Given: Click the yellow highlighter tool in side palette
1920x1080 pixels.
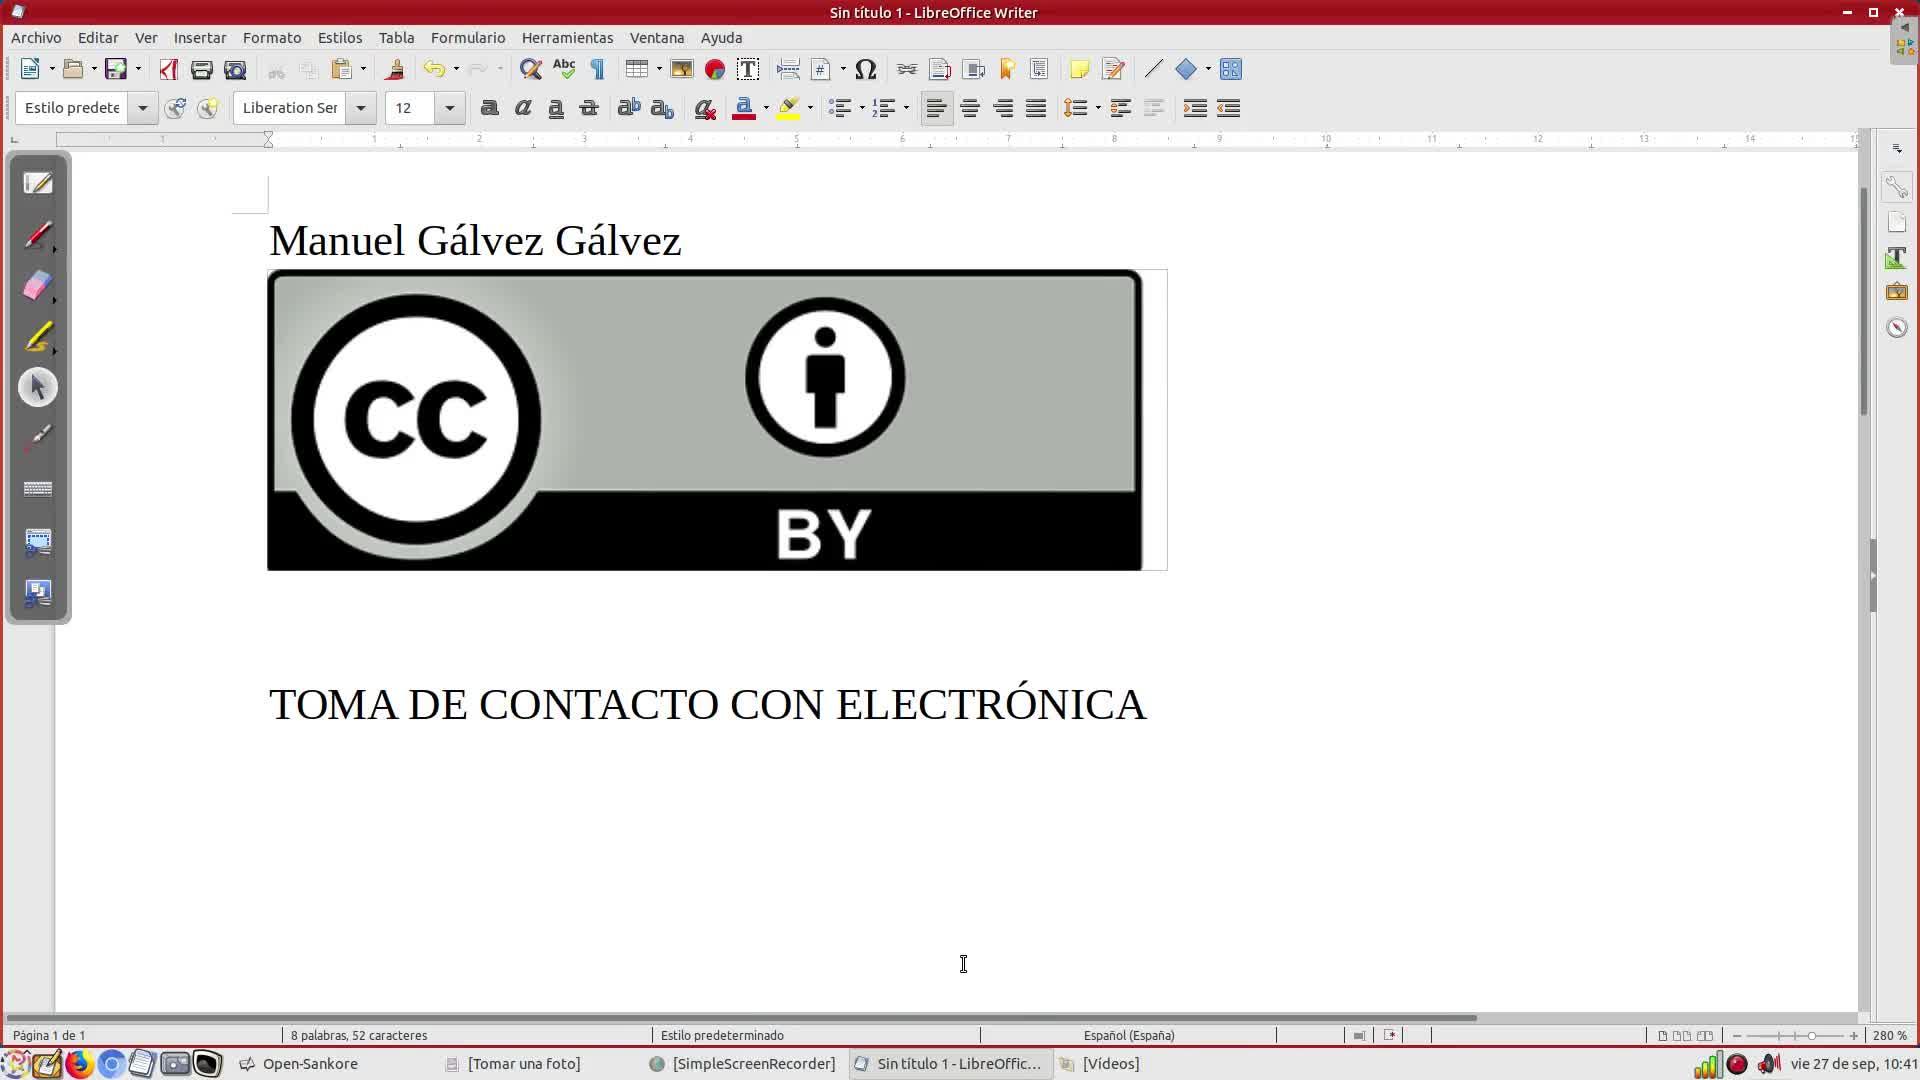Looking at the screenshot, I should (x=37, y=337).
